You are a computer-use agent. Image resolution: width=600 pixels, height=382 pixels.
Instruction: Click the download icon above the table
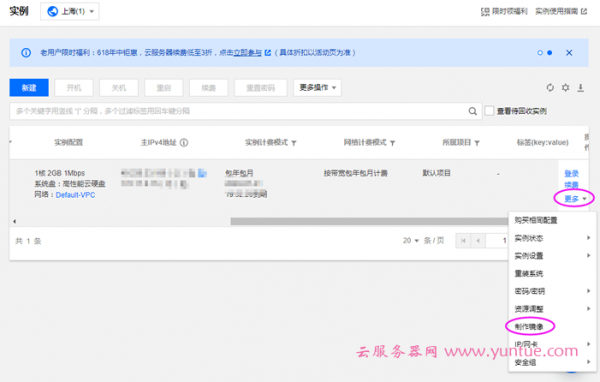click(x=580, y=88)
